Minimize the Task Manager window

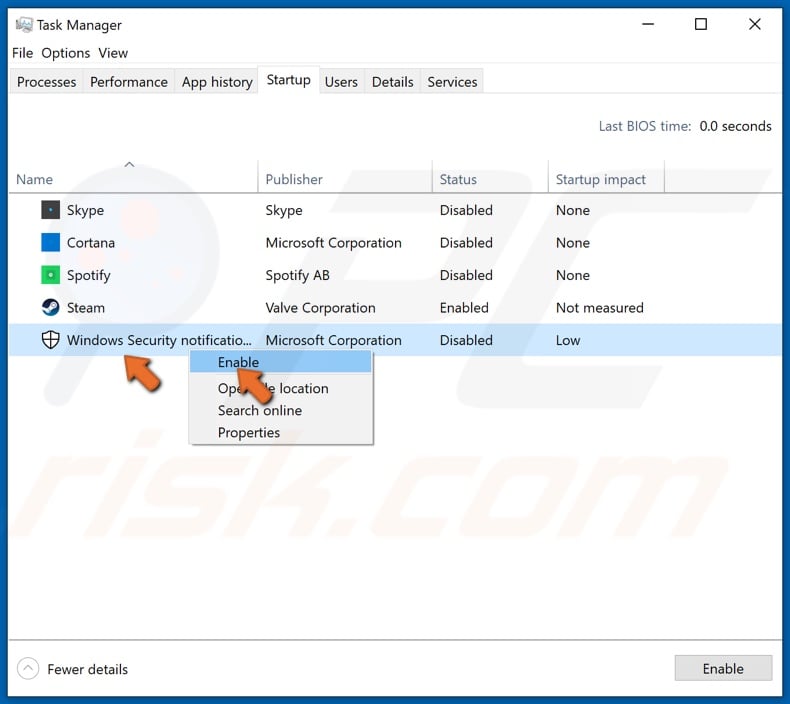[x=648, y=24]
